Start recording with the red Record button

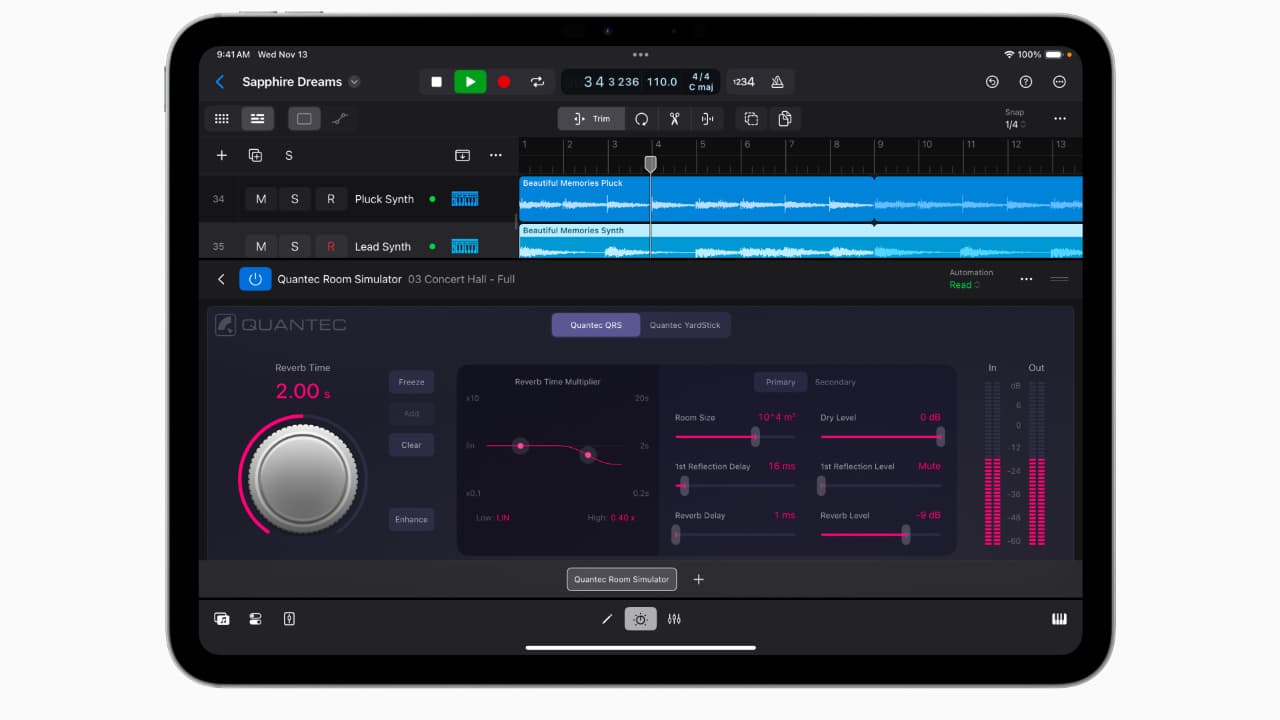(x=504, y=82)
